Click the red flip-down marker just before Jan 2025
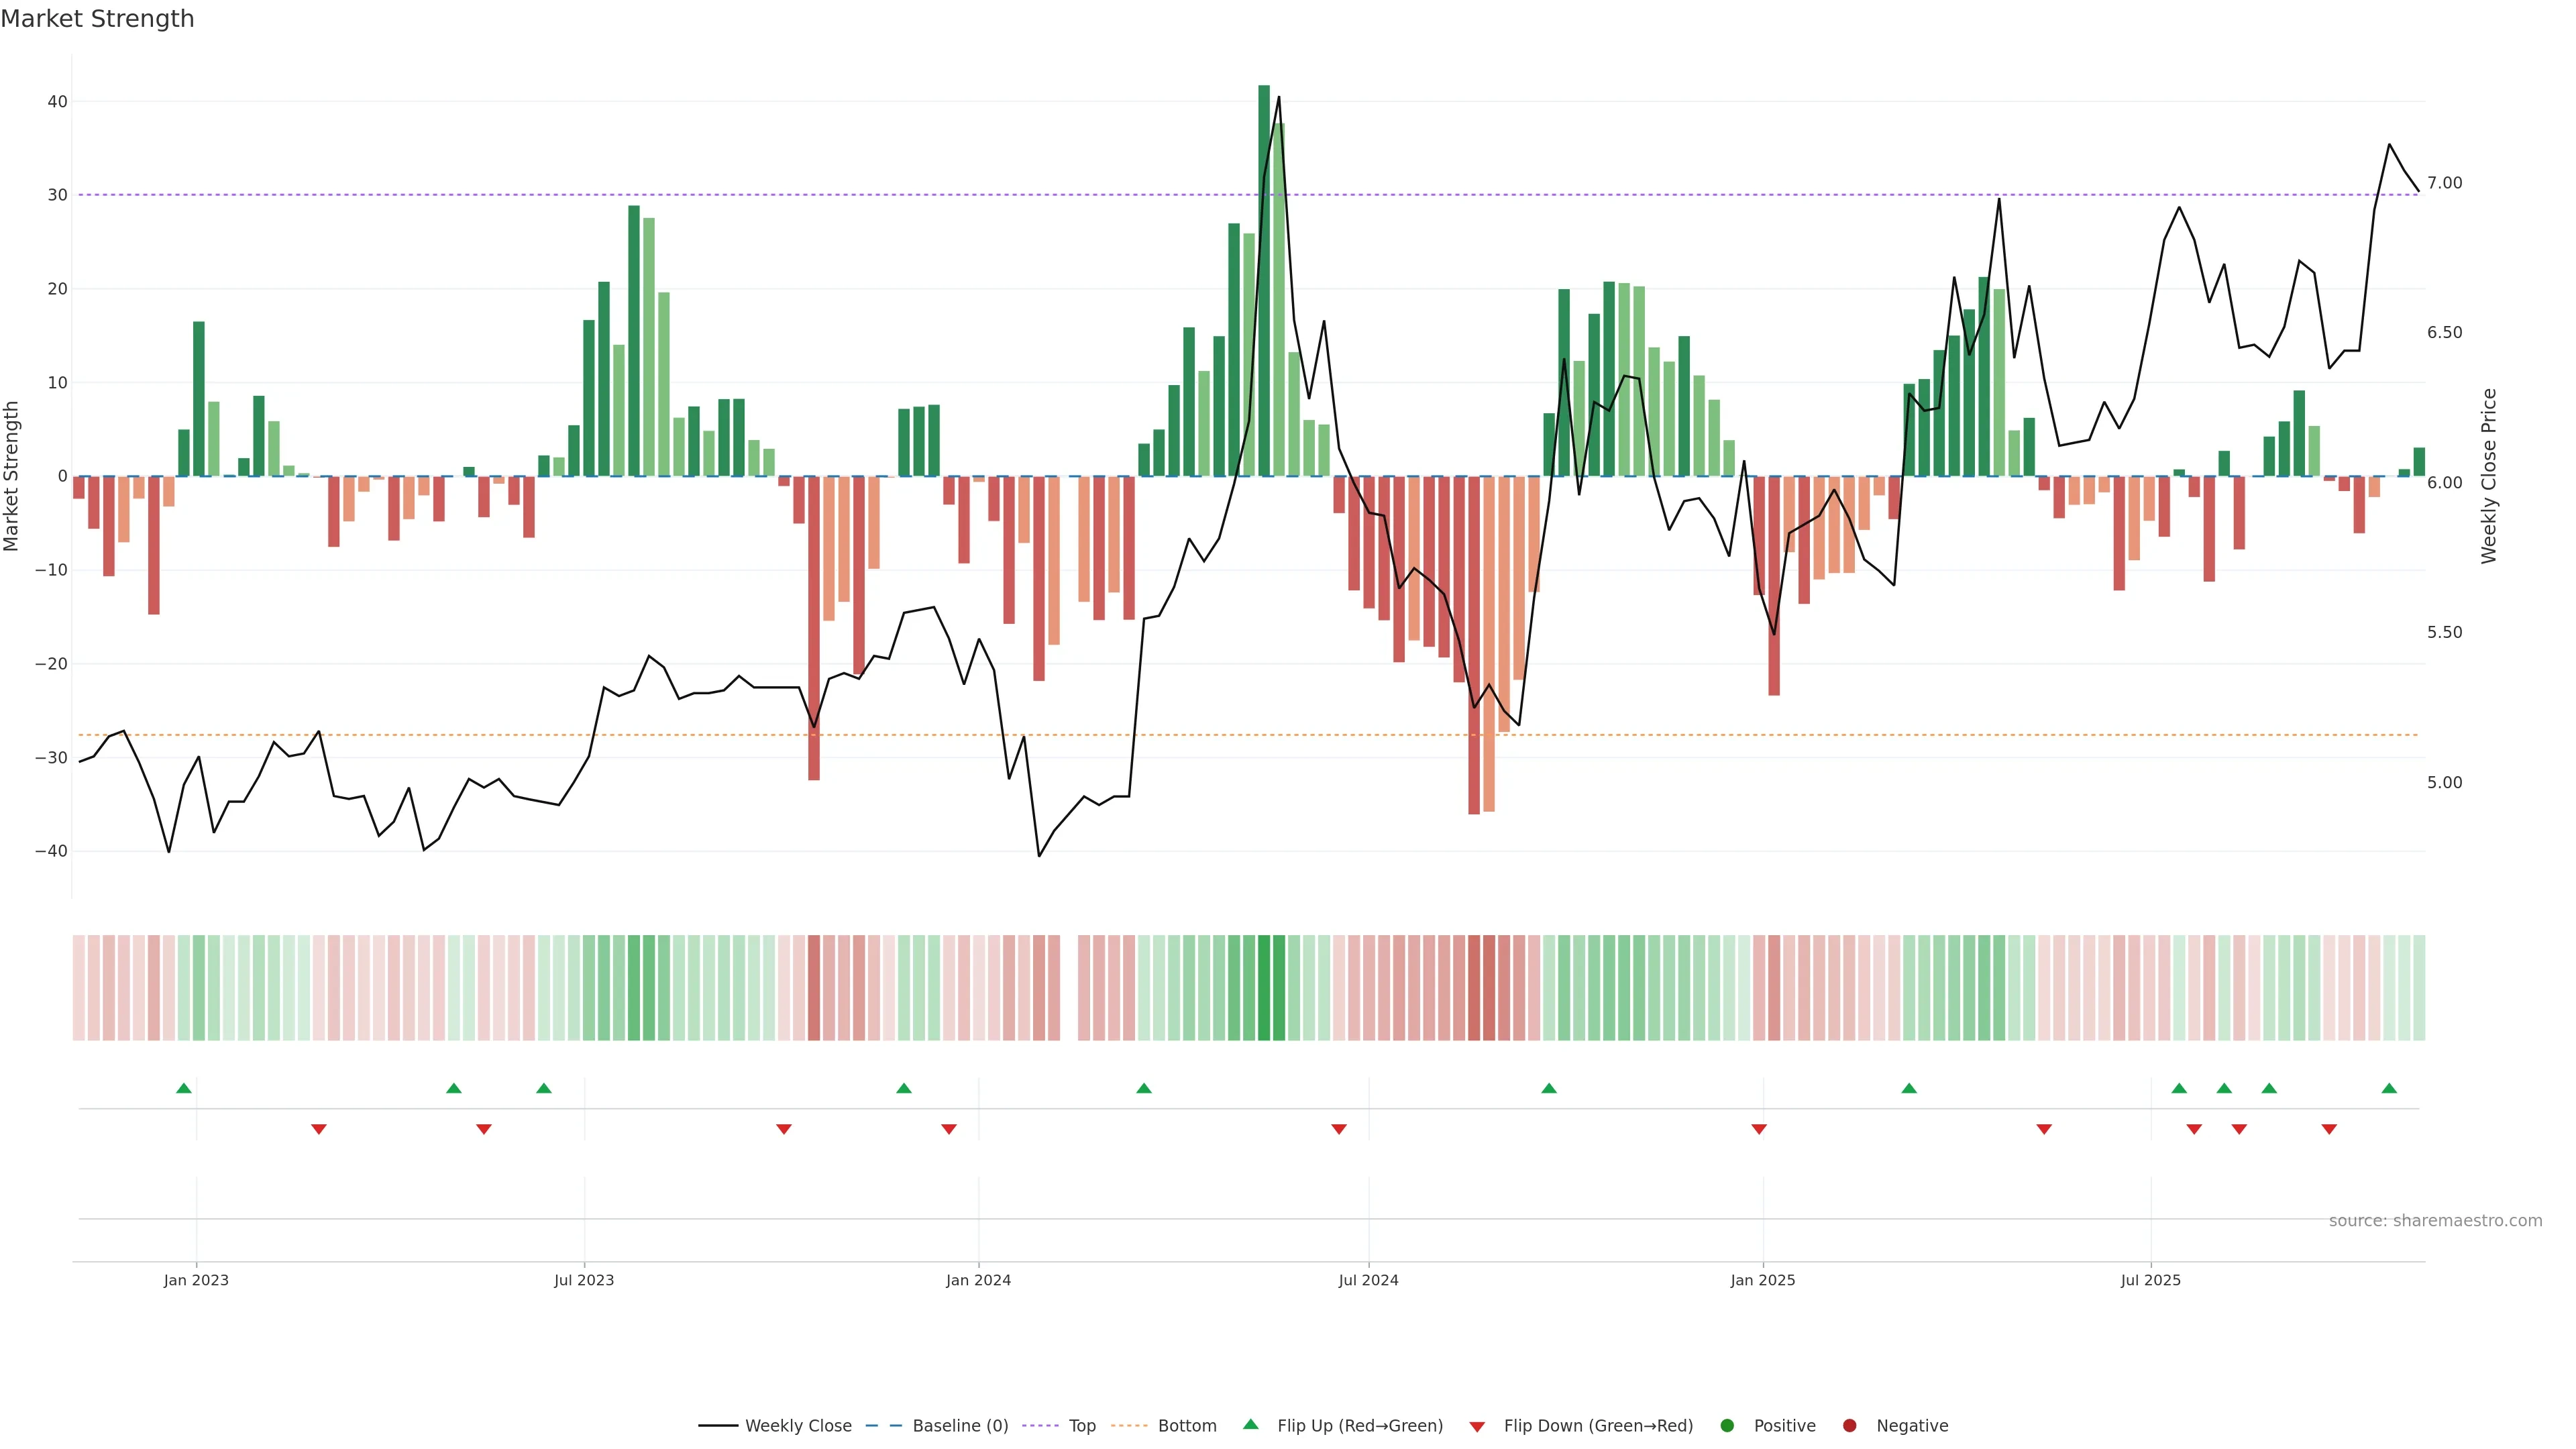 point(1759,1129)
